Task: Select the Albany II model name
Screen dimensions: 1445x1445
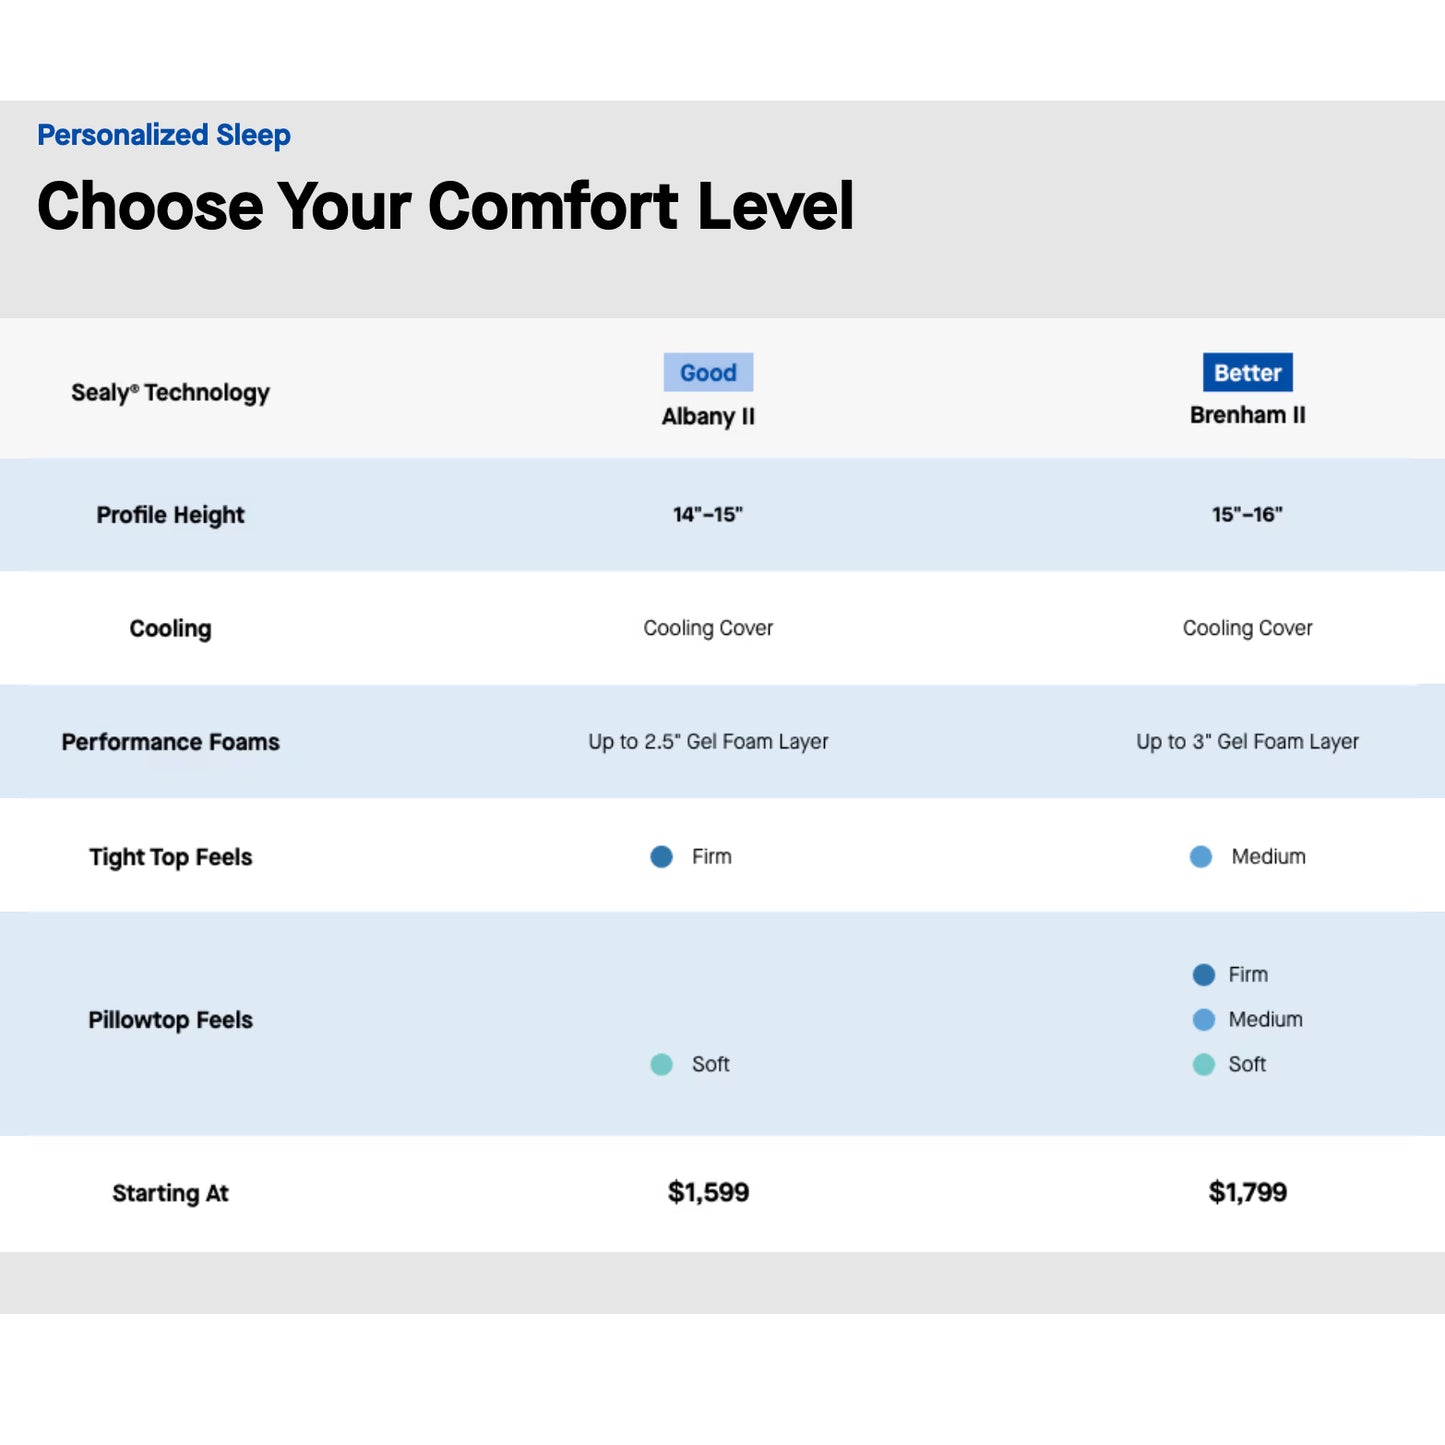Action: tap(708, 417)
